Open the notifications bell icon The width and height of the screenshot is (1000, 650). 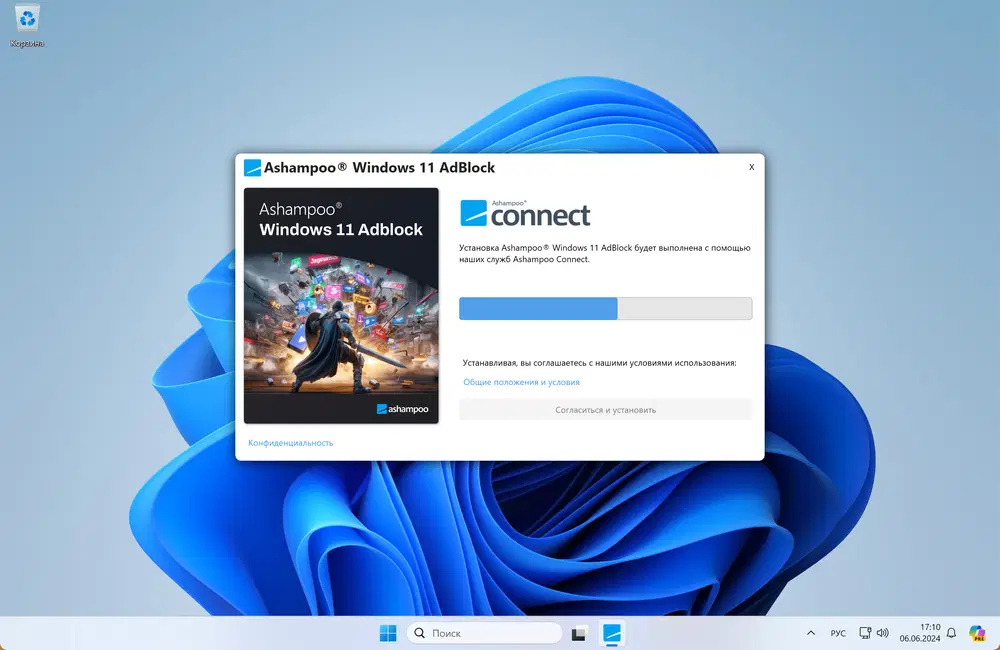pos(951,633)
